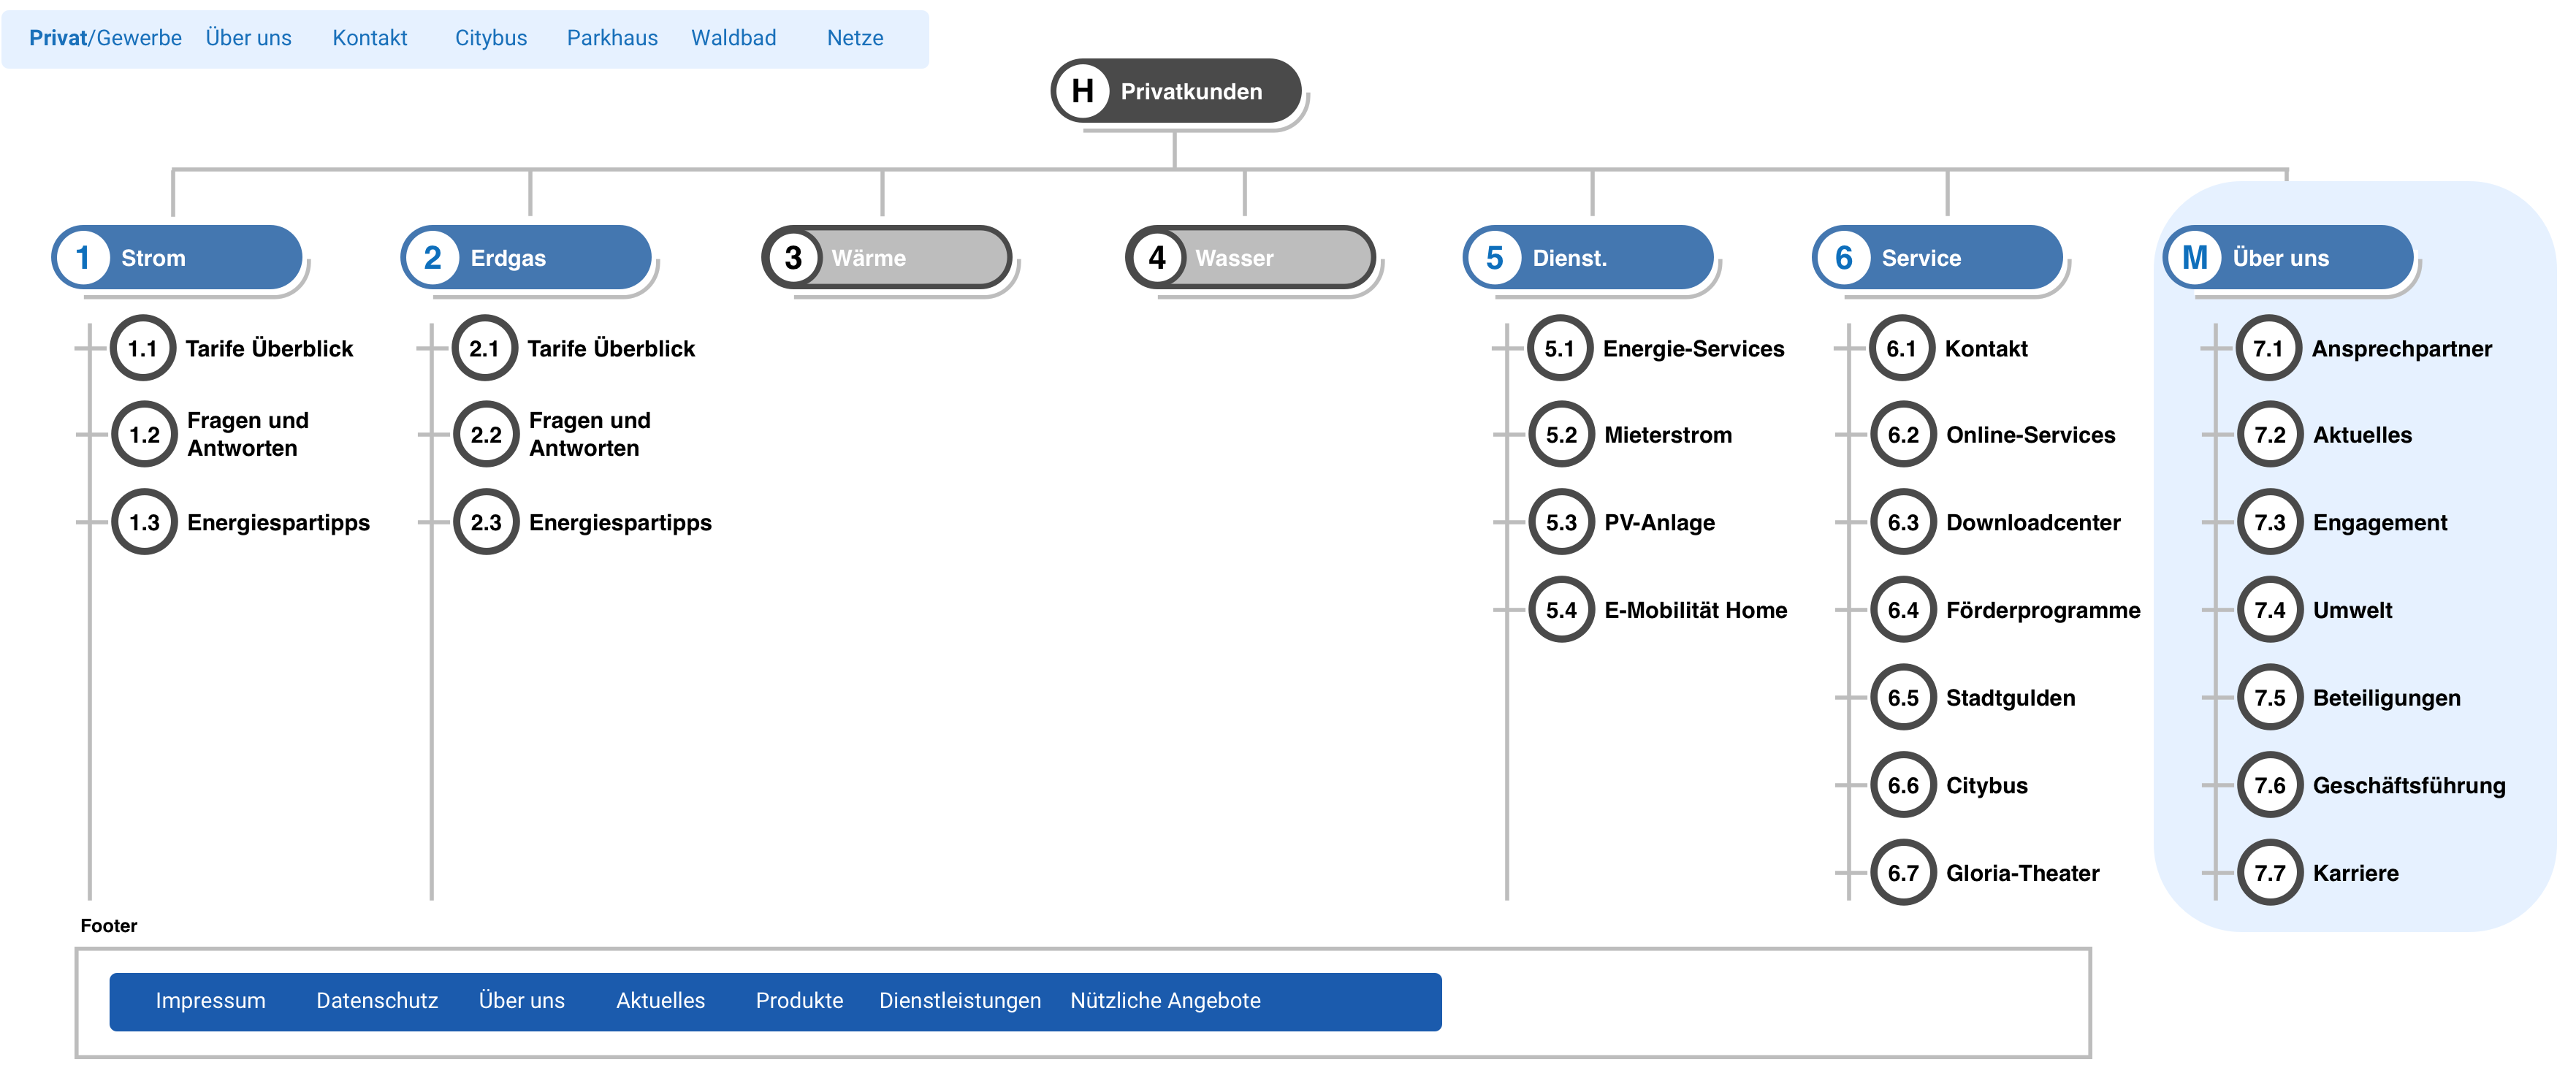Click the Impressum footer link

click(210, 1001)
